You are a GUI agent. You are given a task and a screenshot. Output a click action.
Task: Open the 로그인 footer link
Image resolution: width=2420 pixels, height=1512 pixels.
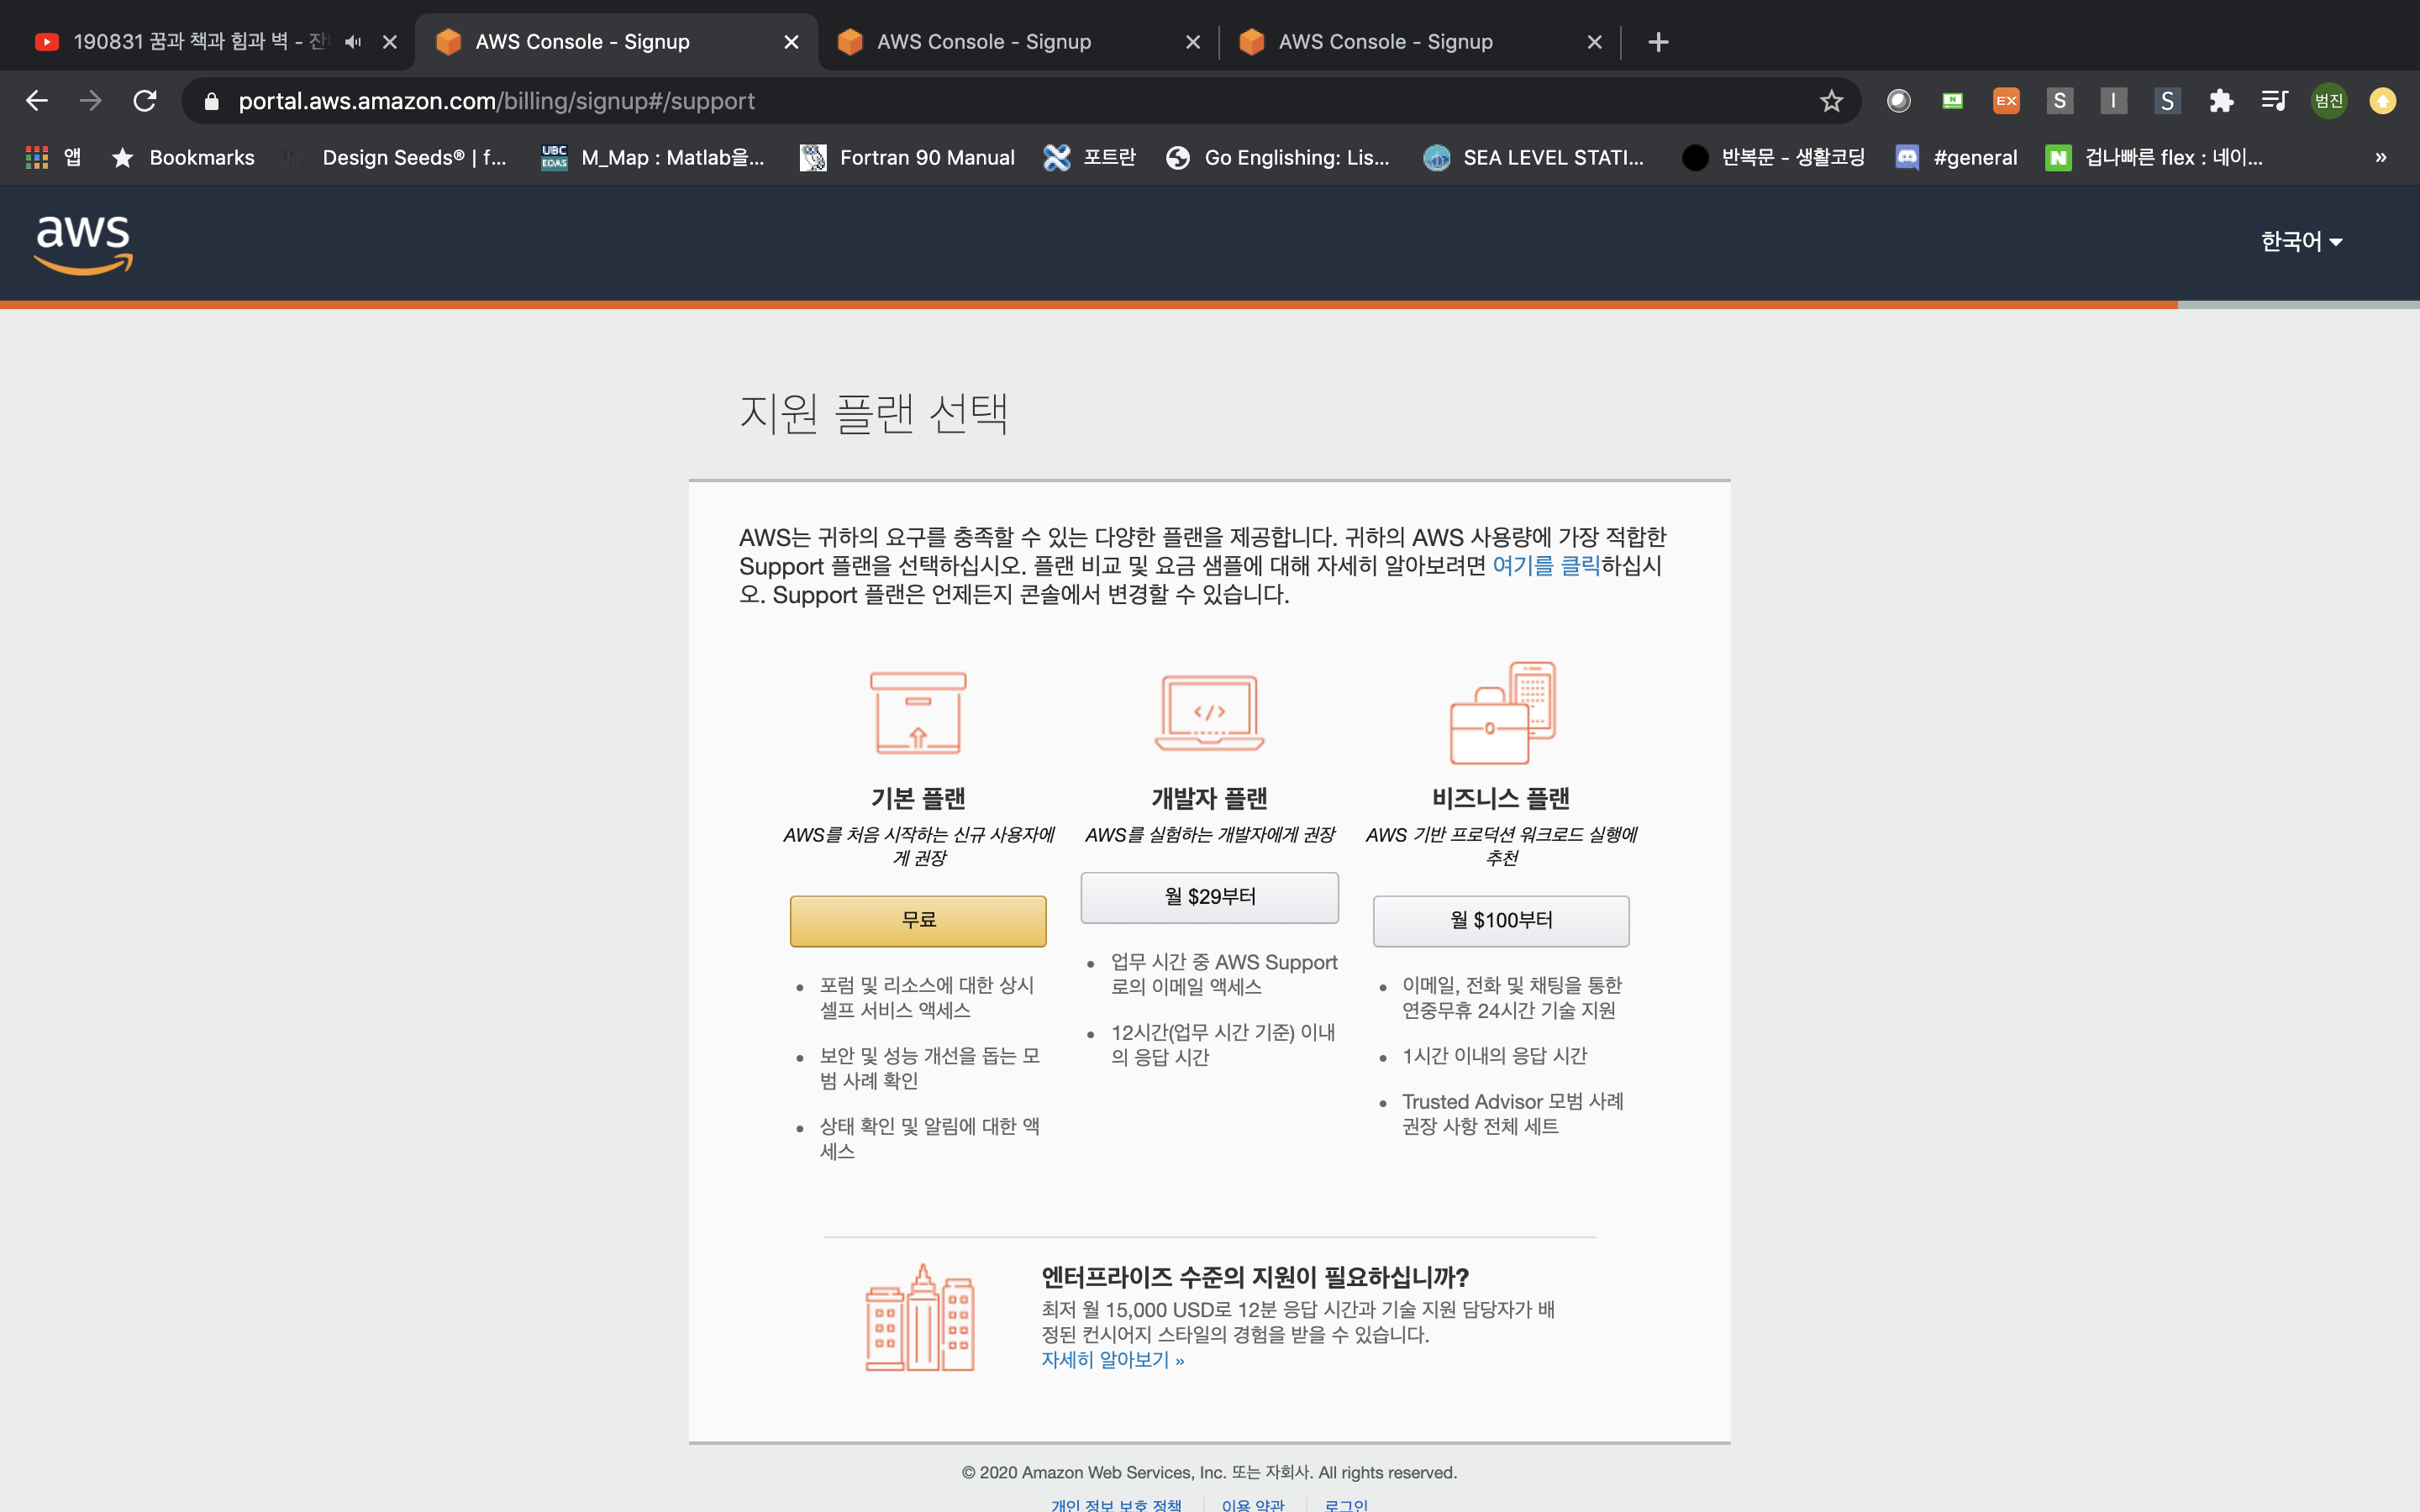[x=1346, y=1505]
